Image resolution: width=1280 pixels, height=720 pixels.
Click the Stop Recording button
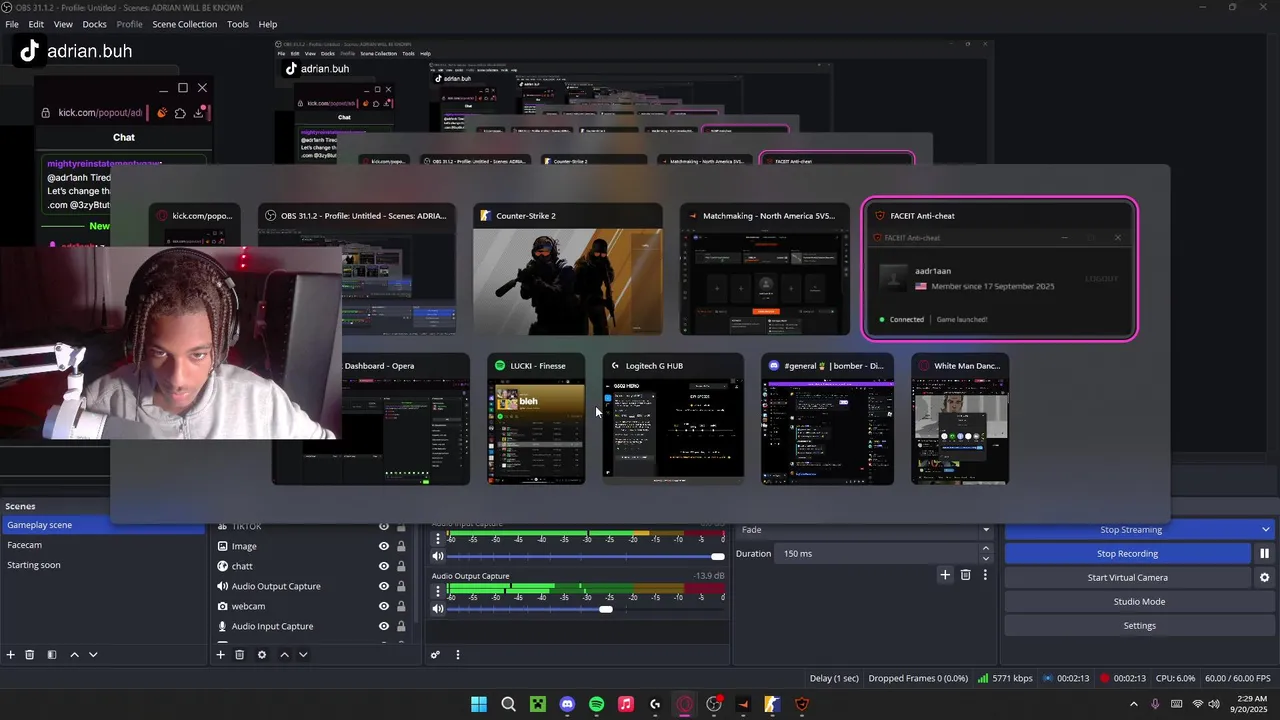1128,553
